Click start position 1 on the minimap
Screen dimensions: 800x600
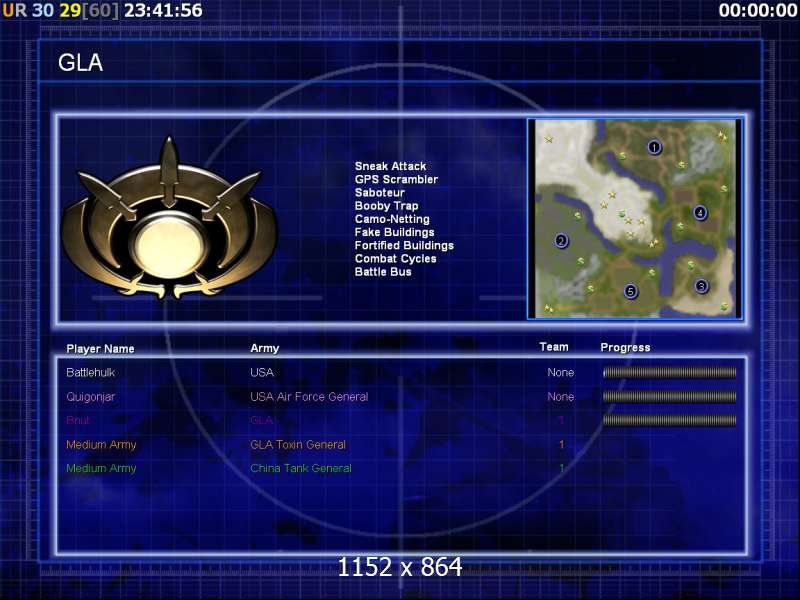click(x=654, y=147)
